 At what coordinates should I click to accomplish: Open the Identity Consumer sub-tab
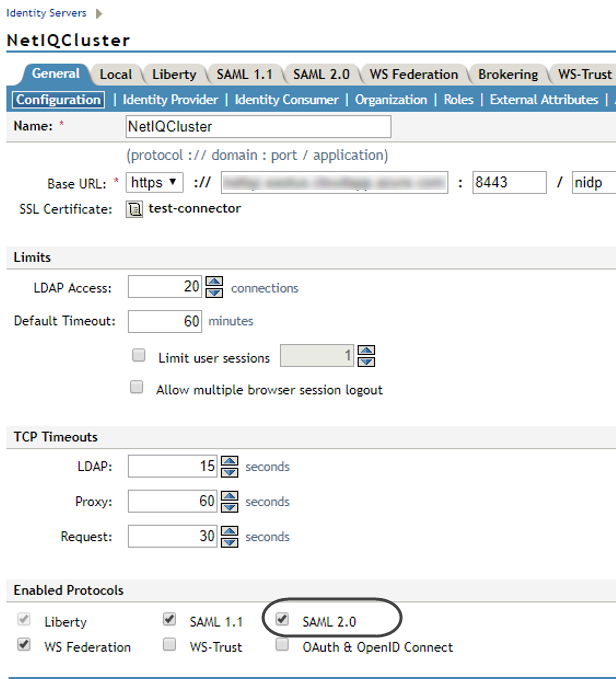tap(287, 100)
